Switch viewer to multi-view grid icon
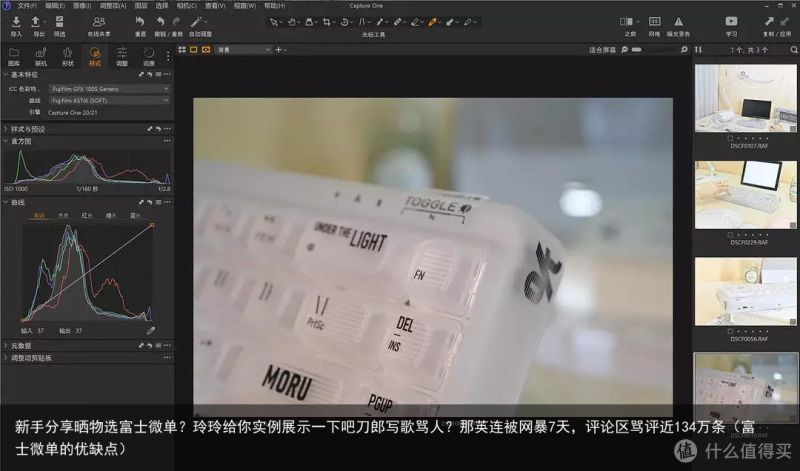 [x=182, y=49]
